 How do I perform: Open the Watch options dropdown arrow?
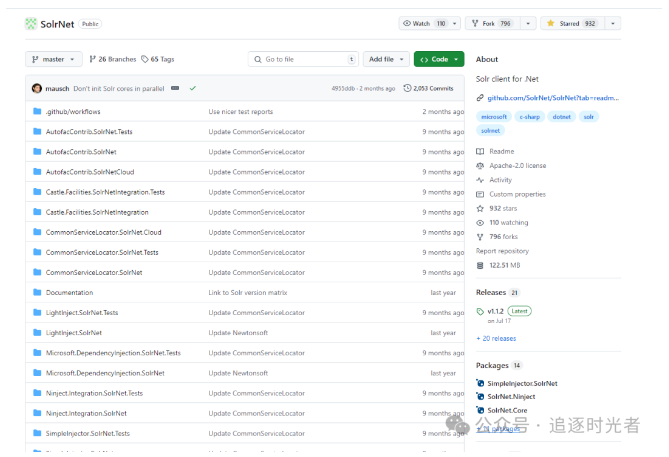tap(455, 23)
